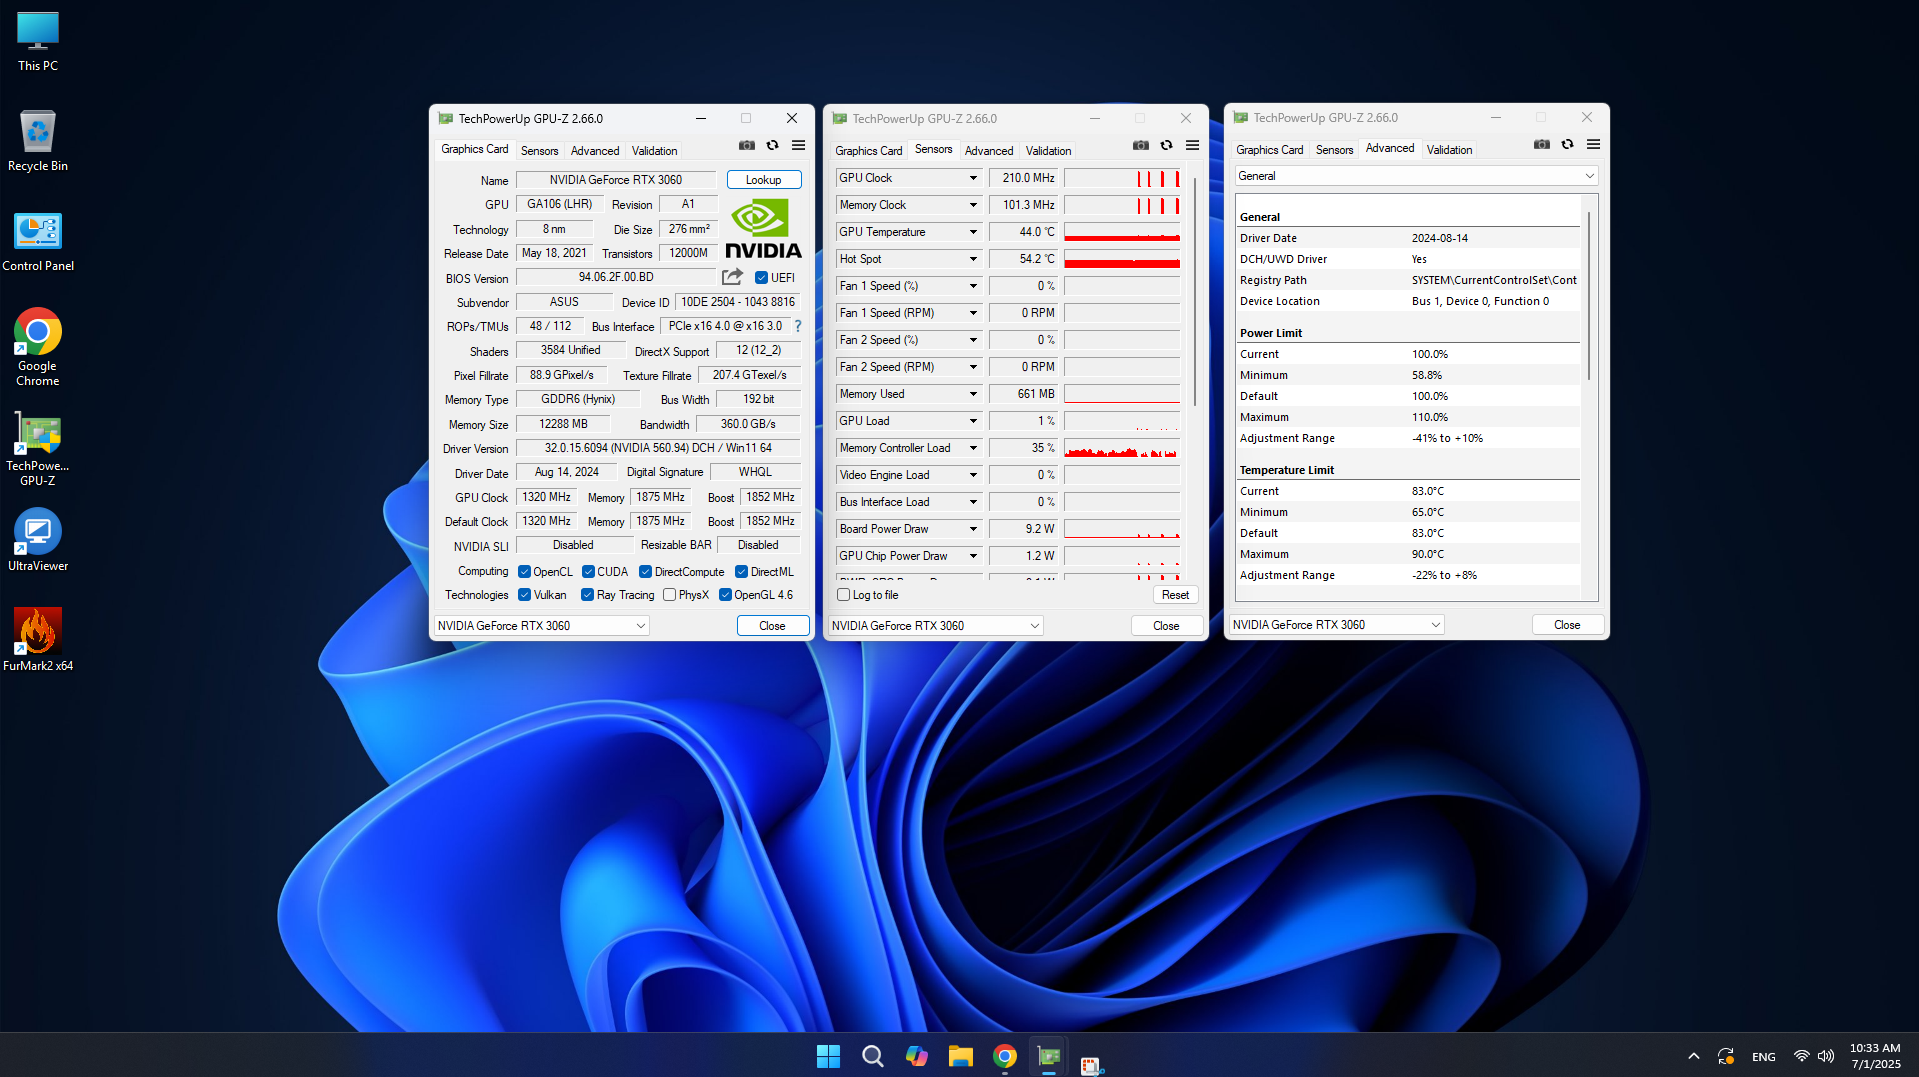
Task: Open hamburger menu in Graphics Card window
Action: coord(798,145)
